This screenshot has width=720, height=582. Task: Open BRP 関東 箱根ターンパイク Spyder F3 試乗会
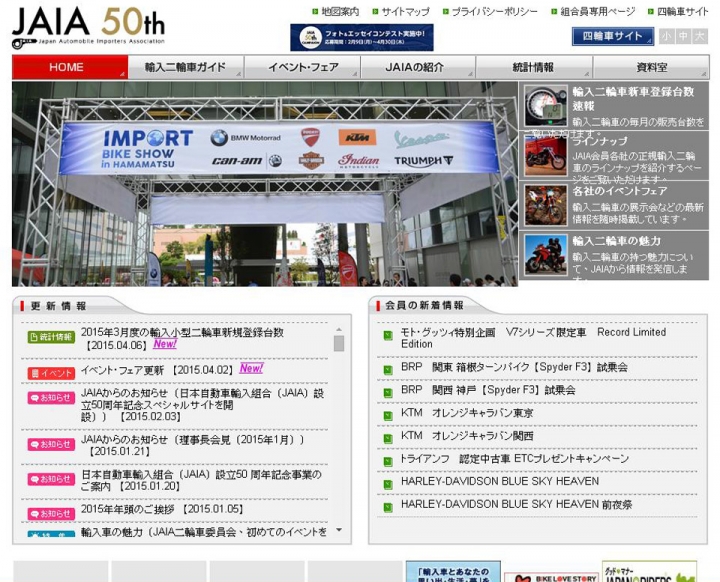pos(514,367)
